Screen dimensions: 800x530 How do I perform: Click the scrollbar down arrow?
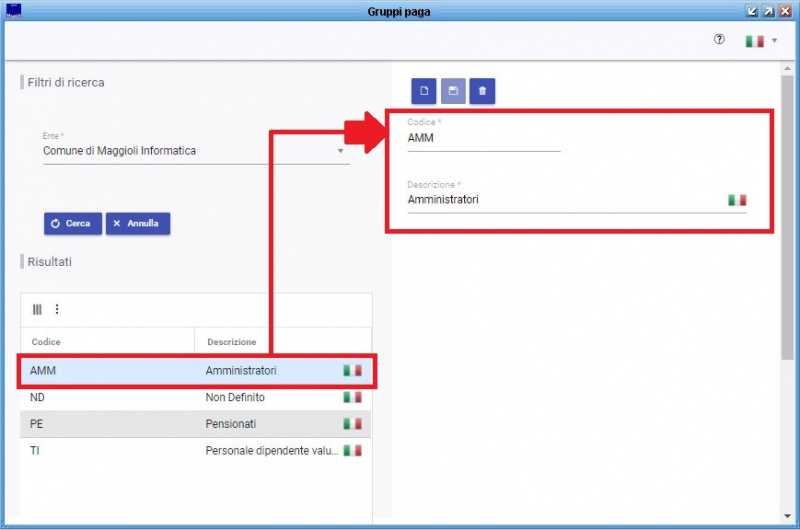click(x=787, y=516)
